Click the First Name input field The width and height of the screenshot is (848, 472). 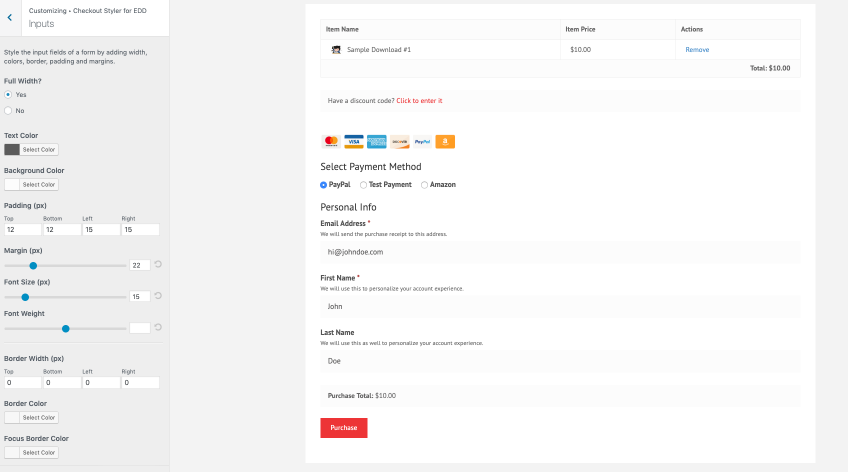coord(560,307)
